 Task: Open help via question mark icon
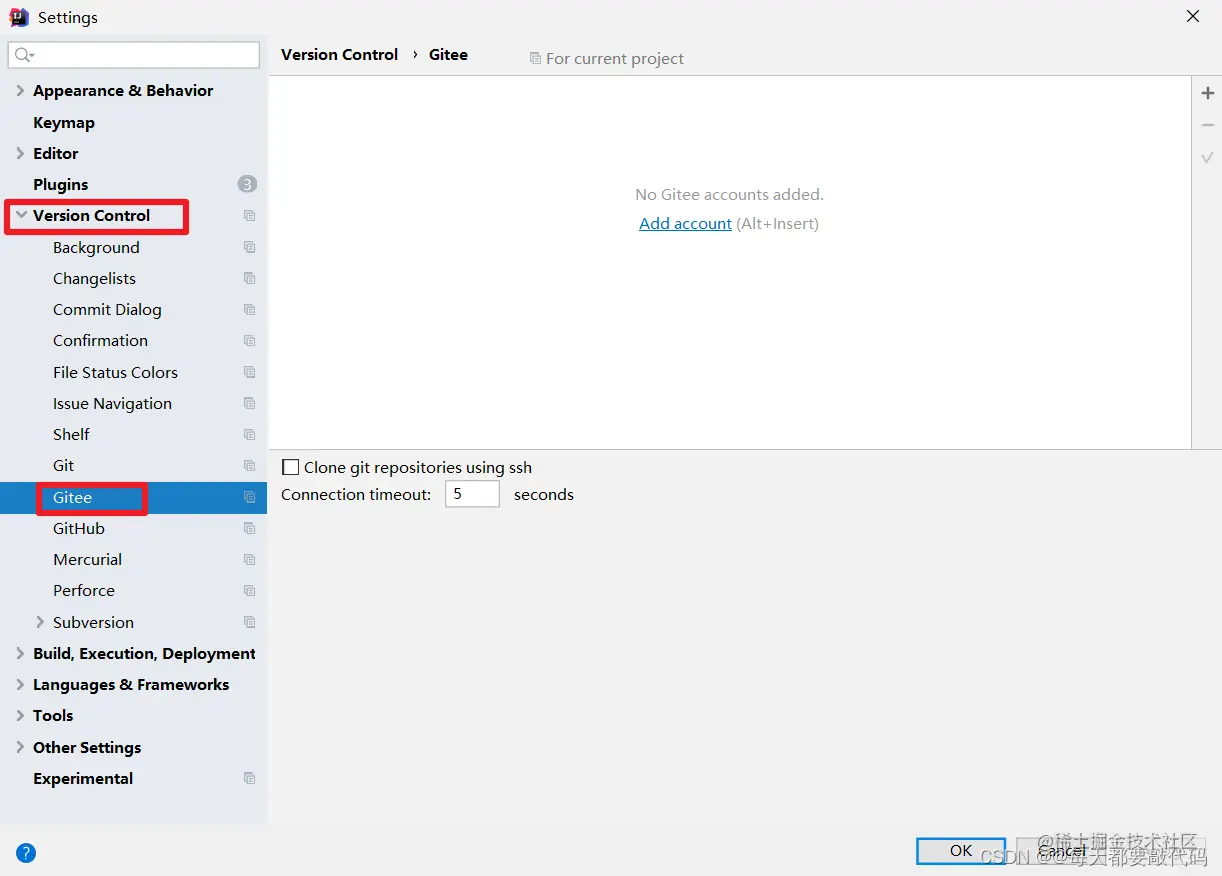pyautogui.click(x=26, y=853)
